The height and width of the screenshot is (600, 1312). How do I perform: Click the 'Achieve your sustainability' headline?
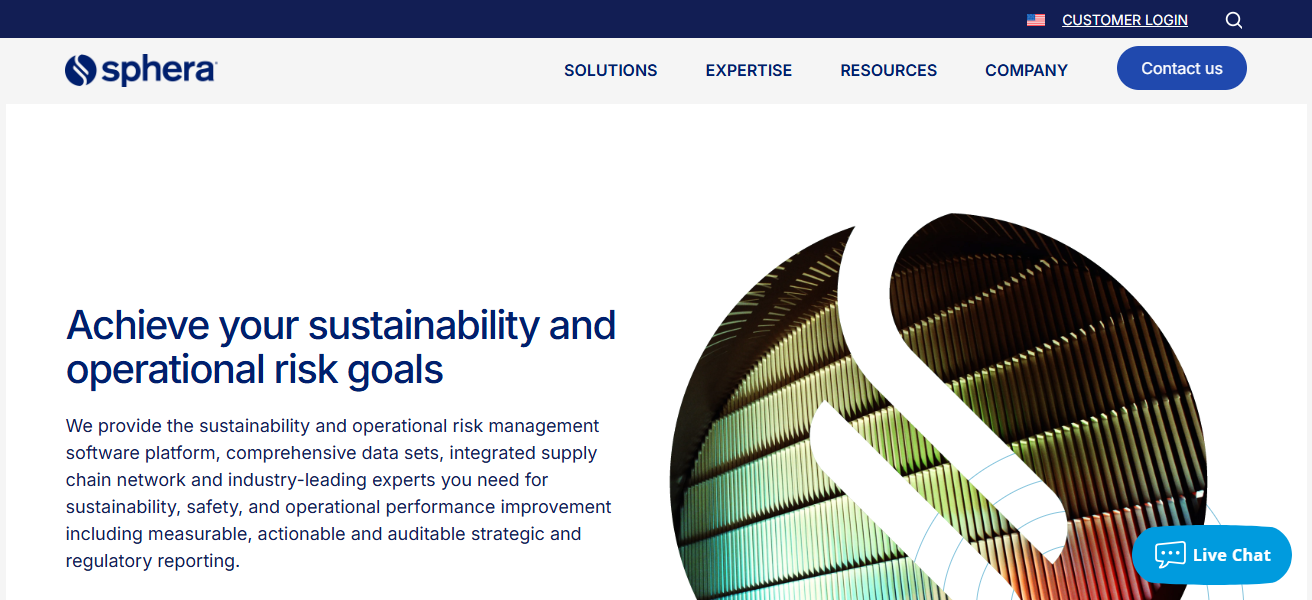click(340, 326)
